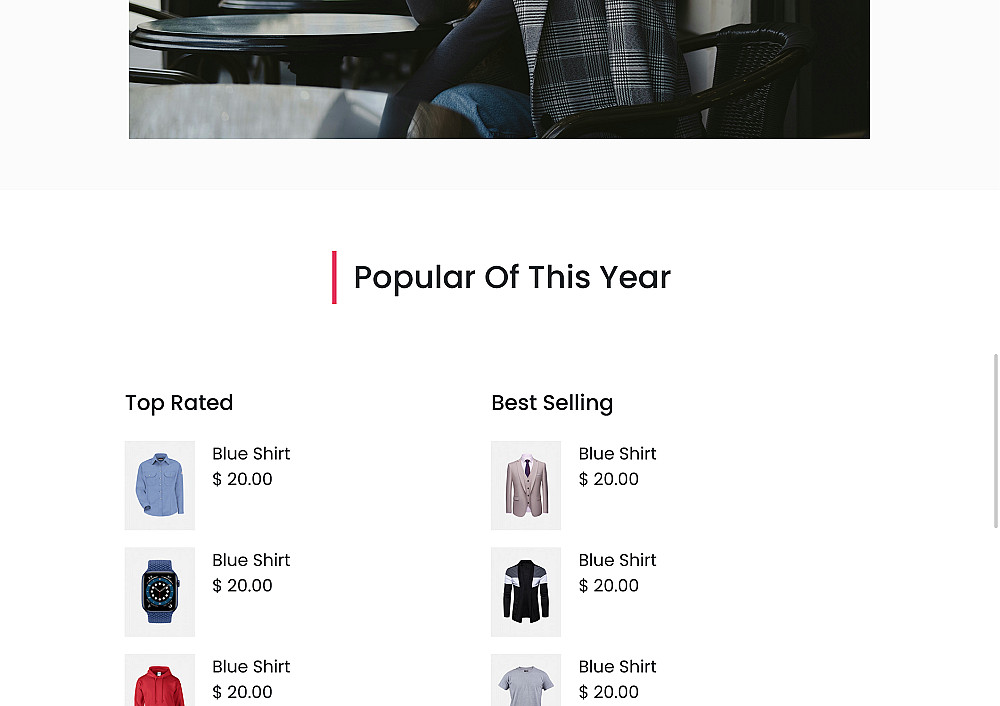Open the pink suit jacket thumbnail
This screenshot has width=1000, height=706.
coord(526,485)
